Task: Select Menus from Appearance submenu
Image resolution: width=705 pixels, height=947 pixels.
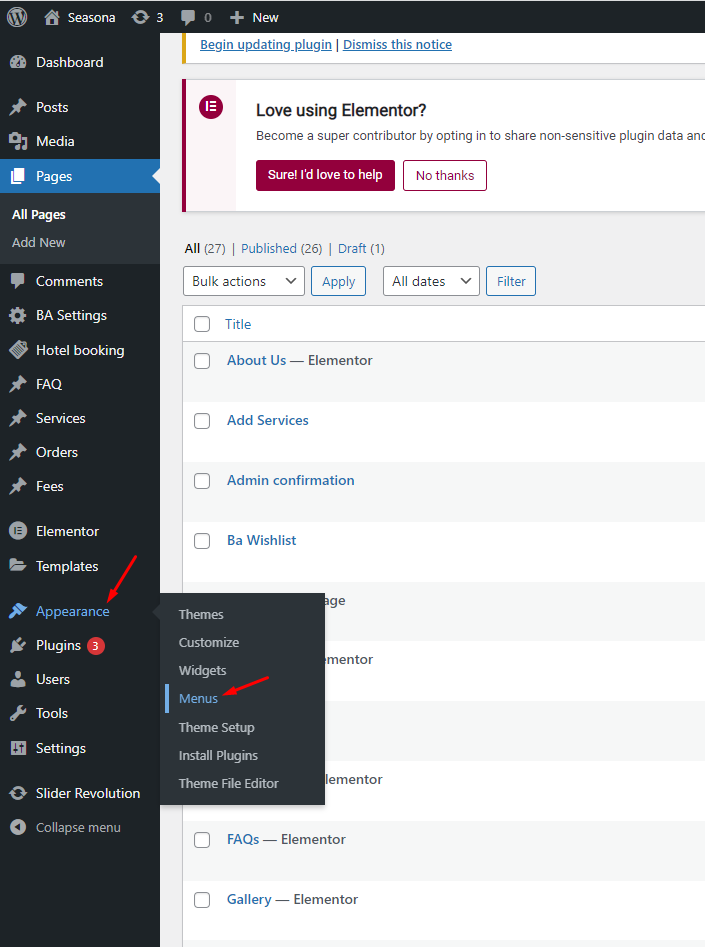Action: [198, 698]
